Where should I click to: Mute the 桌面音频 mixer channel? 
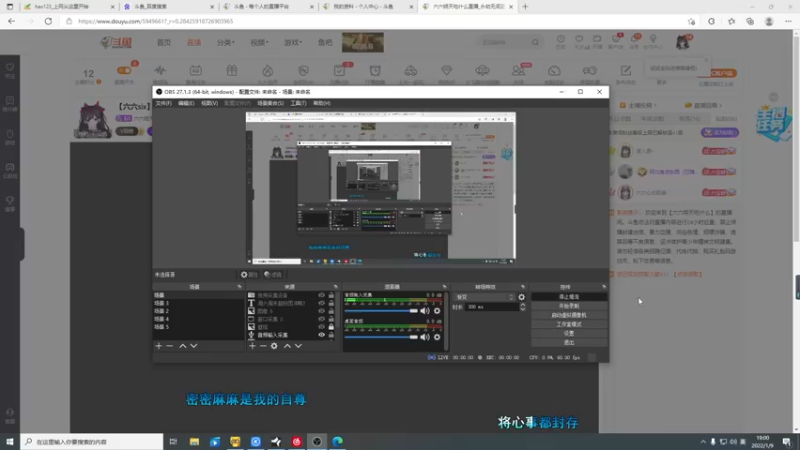click(424, 337)
